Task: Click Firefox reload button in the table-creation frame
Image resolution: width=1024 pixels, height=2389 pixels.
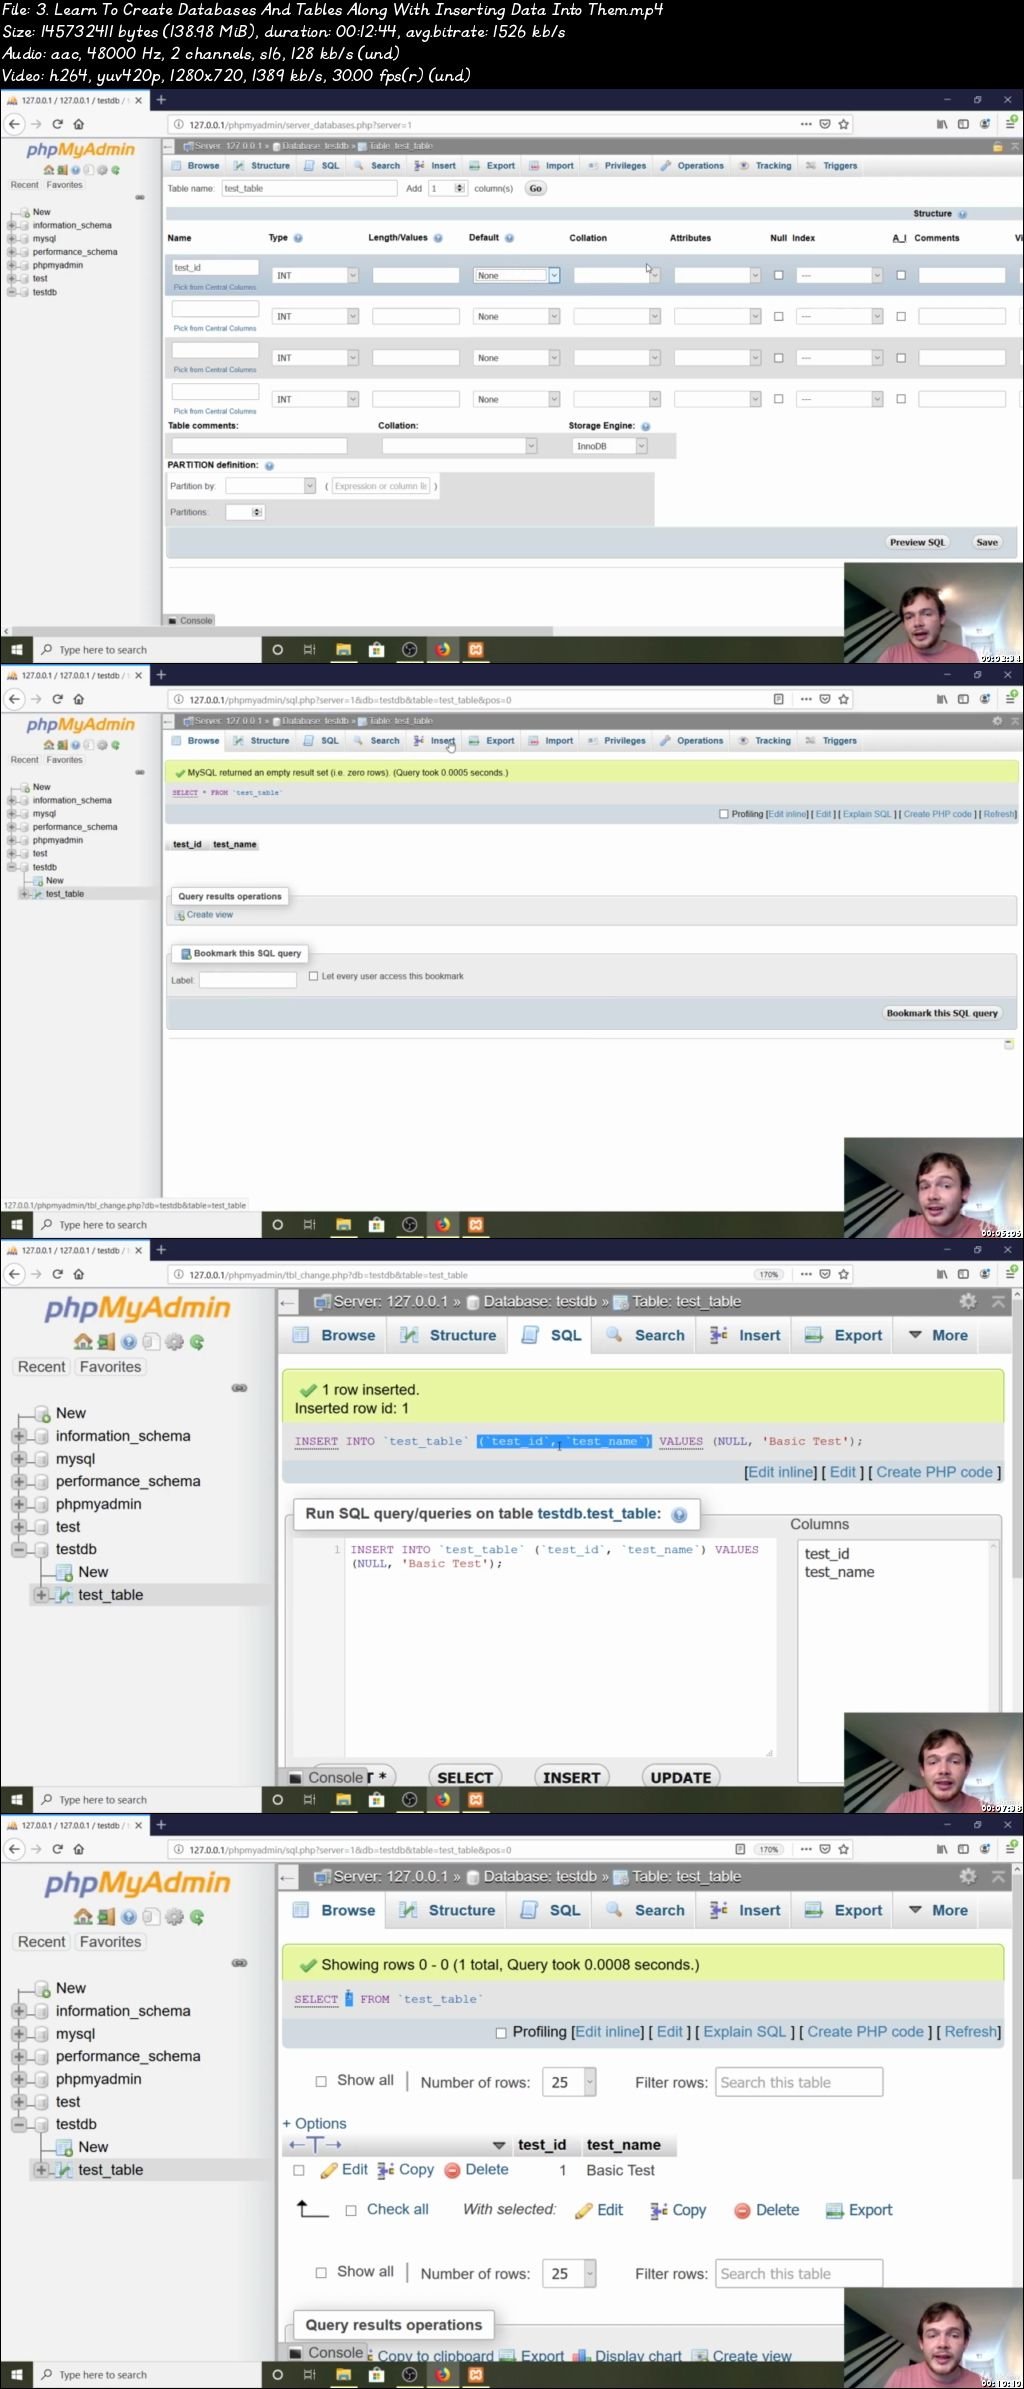Action: tap(57, 125)
